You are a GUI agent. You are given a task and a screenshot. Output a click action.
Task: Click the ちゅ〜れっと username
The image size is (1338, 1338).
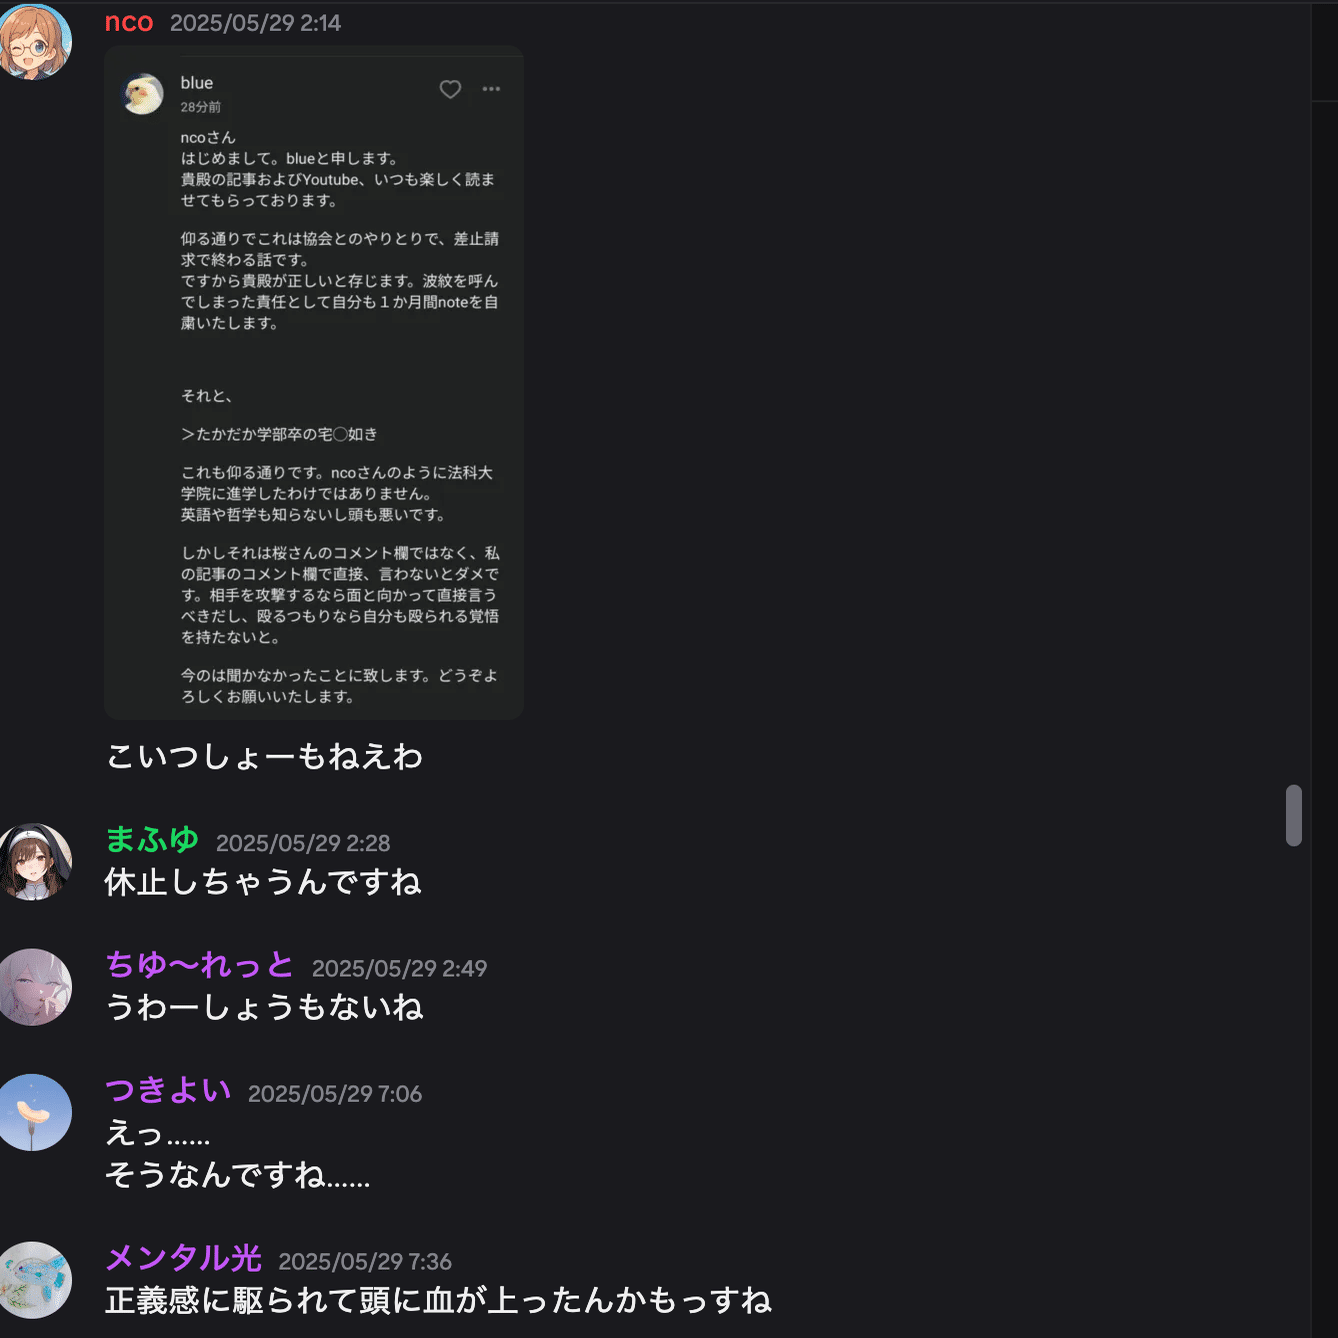tap(200, 965)
